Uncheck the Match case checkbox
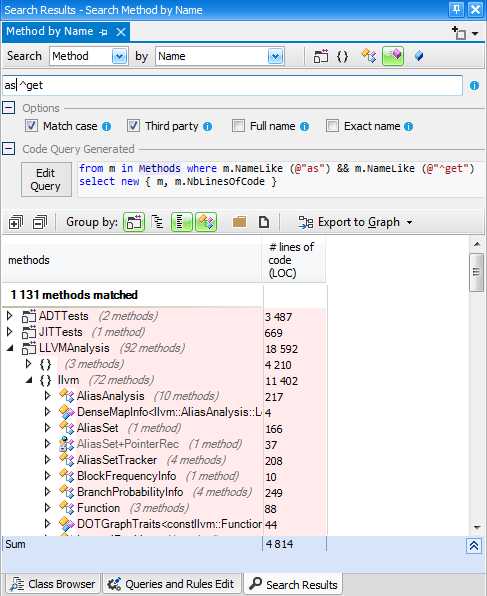487x596 pixels. click(31, 126)
